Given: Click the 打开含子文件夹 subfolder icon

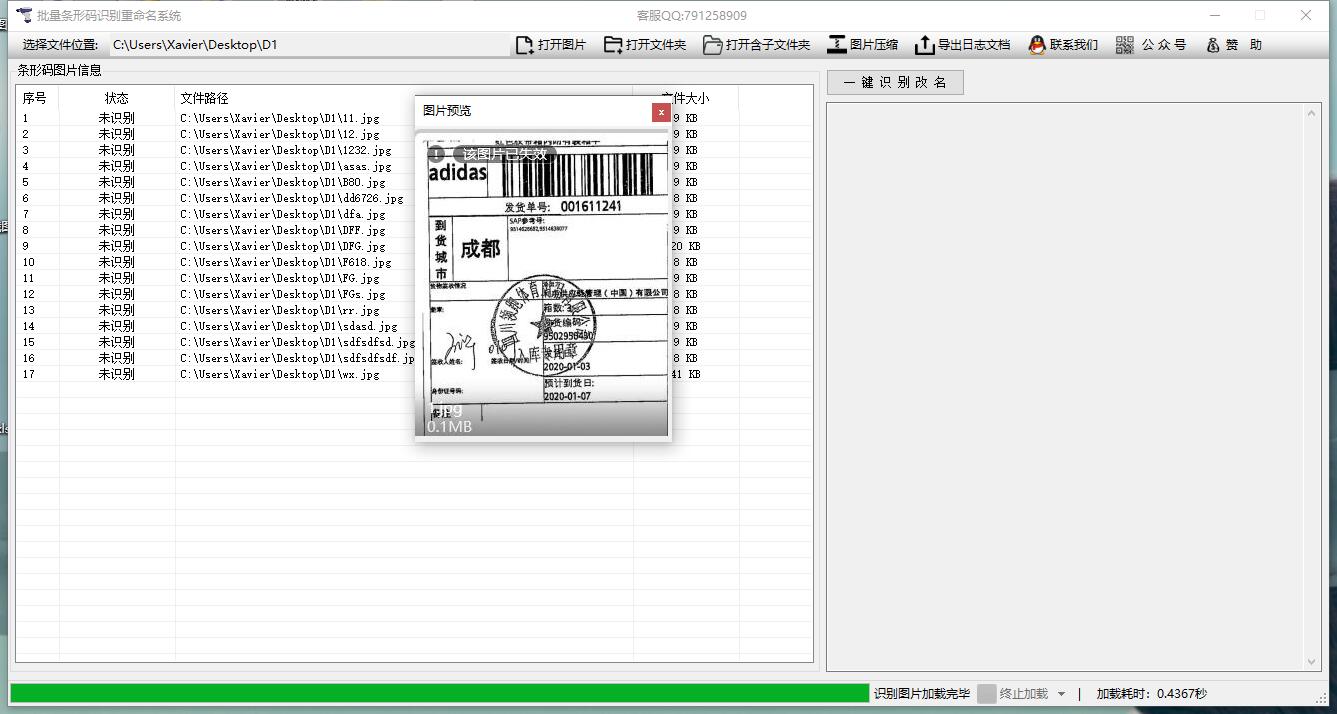Looking at the screenshot, I should click(x=712, y=45).
